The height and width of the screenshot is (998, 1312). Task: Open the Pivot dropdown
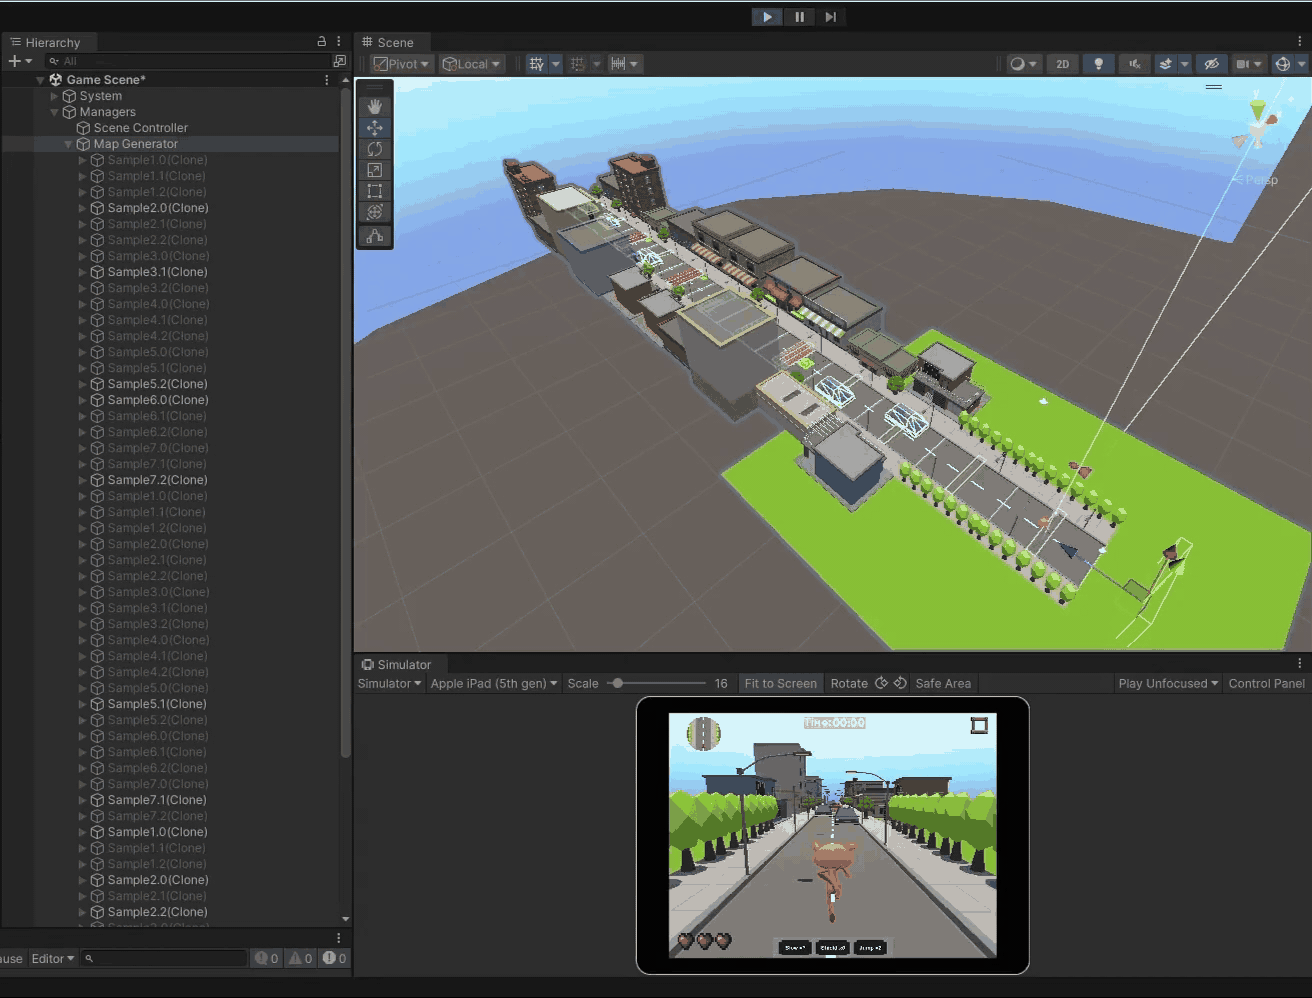click(401, 64)
